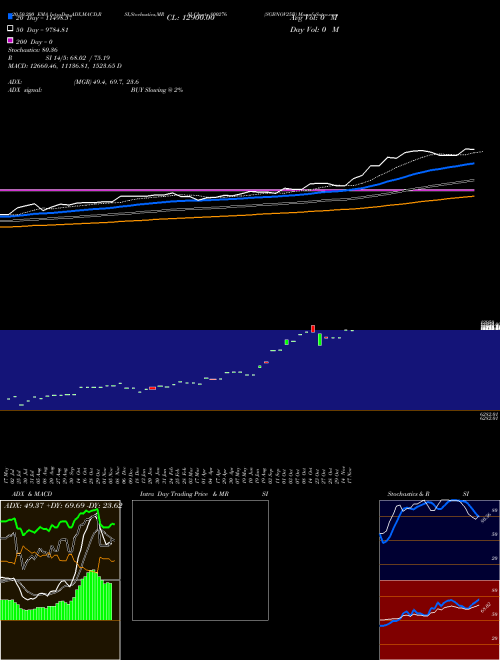
Task: Click the 'ADX signal:' label
Action: (25, 90)
